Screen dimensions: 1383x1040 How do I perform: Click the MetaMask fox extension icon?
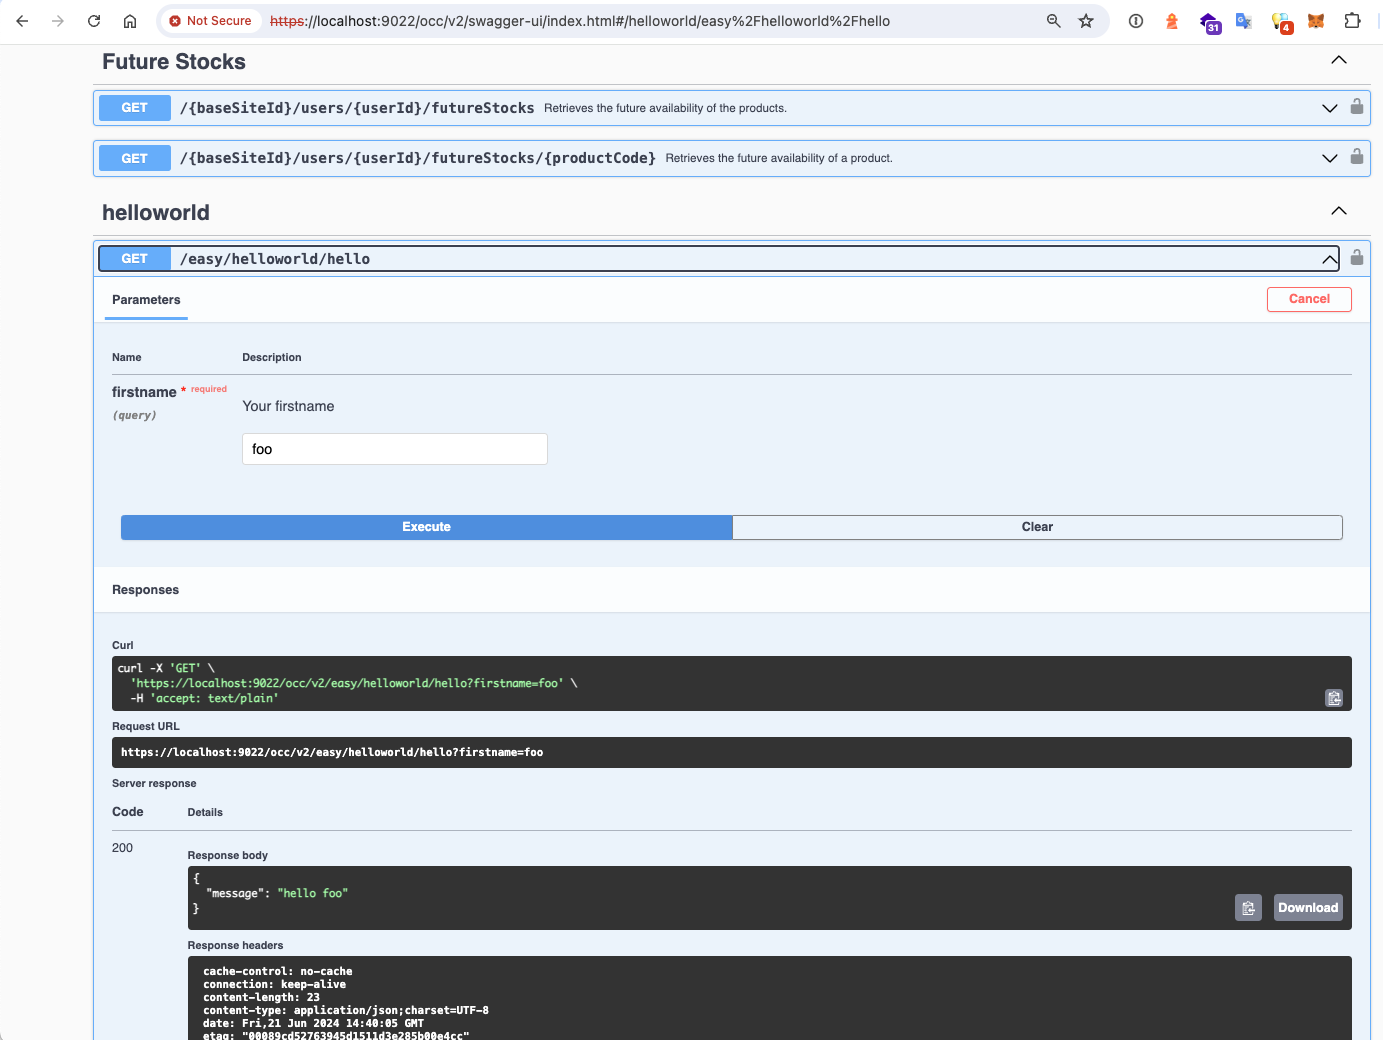(1316, 21)
